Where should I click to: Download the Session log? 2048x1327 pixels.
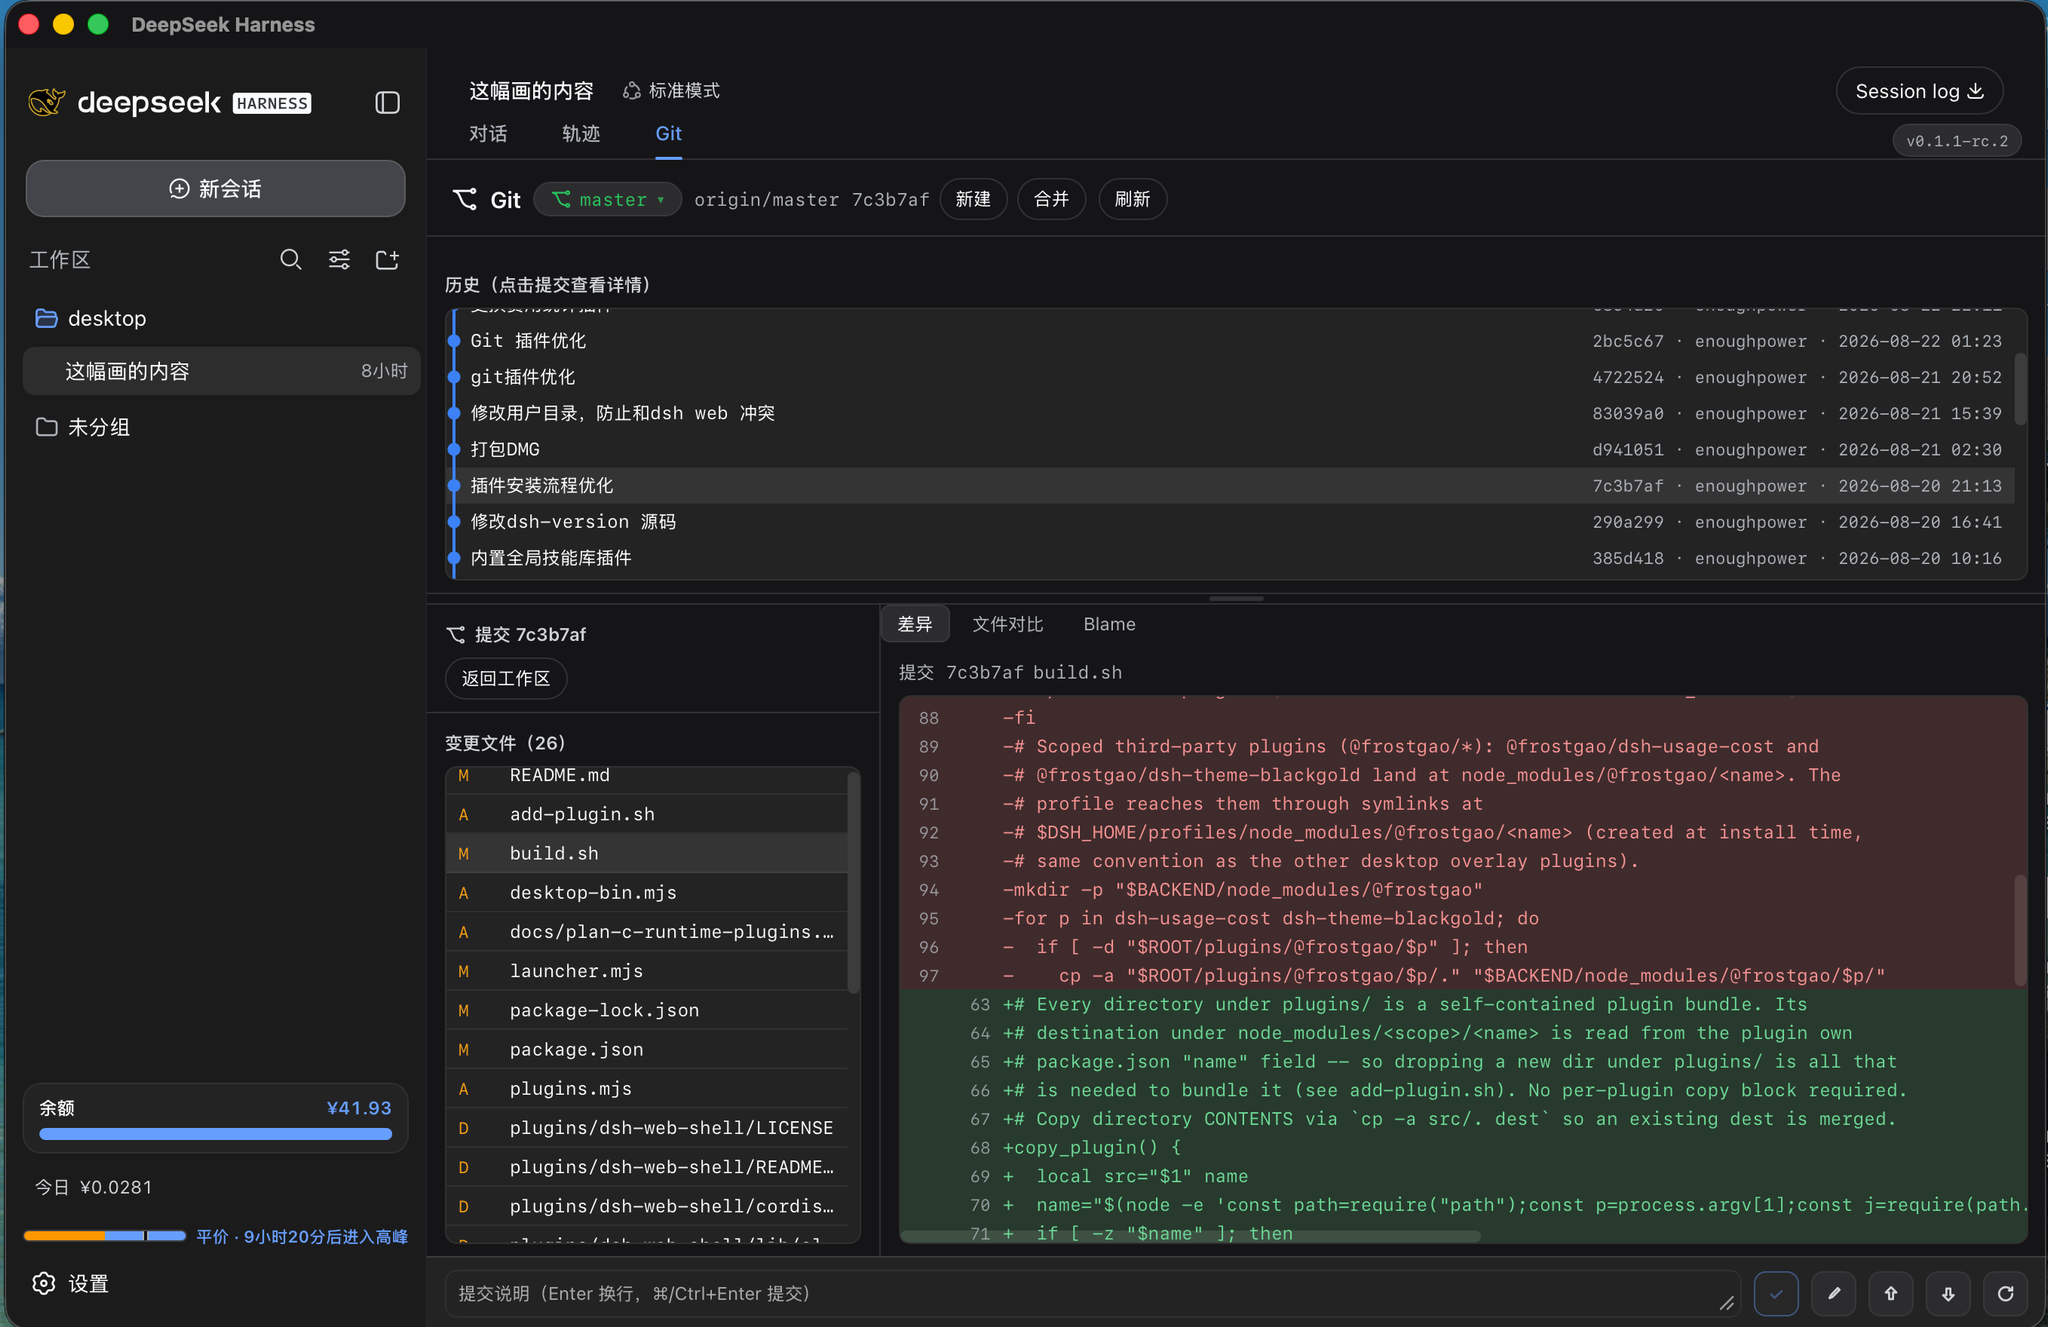click(x=1919, y=91)
